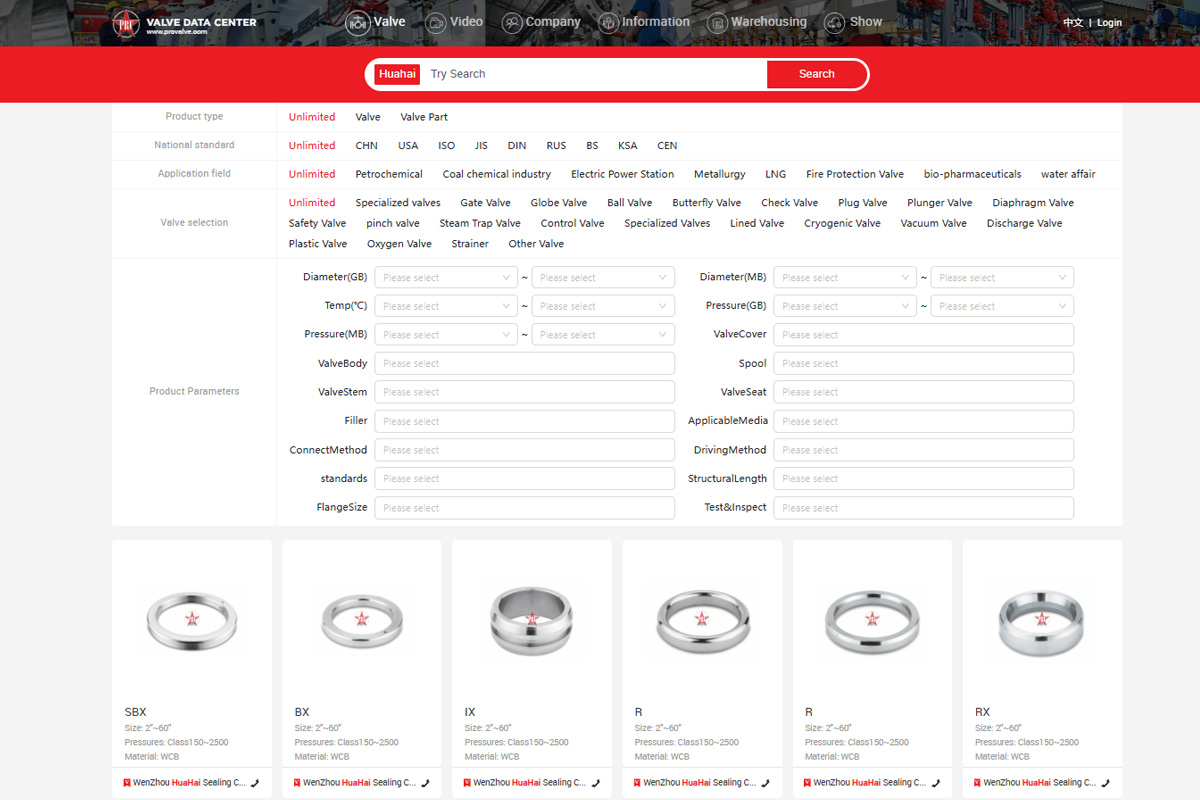Select Valve Part product type
This screenshot has width=1200, height=800.
pos(424,117)
